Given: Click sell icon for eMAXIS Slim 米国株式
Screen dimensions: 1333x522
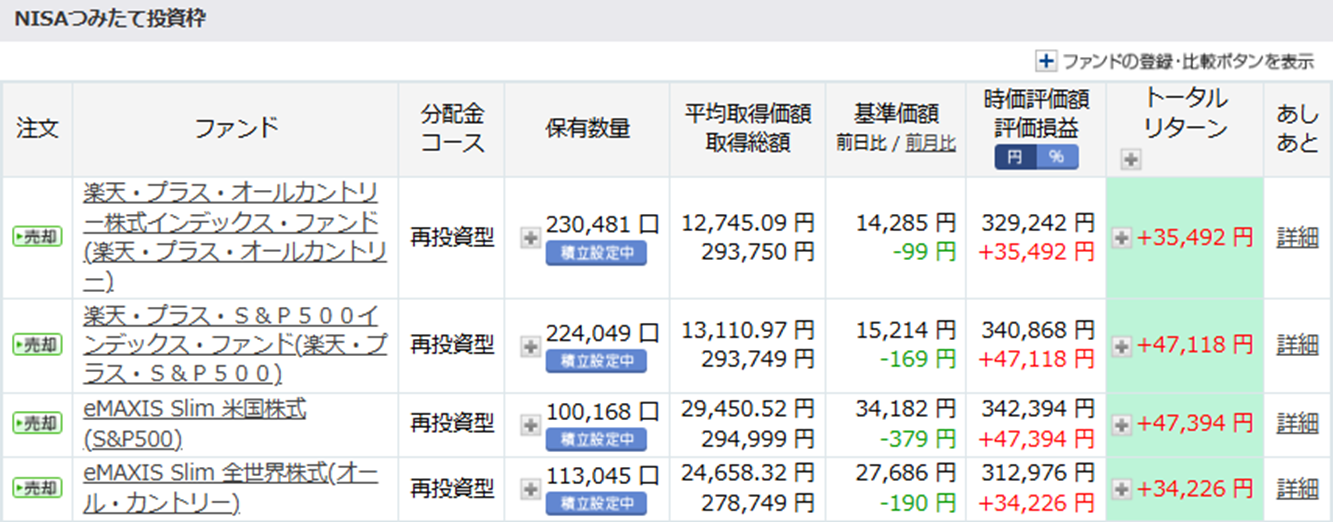Looking at the screenshot, I should click(x=37, y=423).
